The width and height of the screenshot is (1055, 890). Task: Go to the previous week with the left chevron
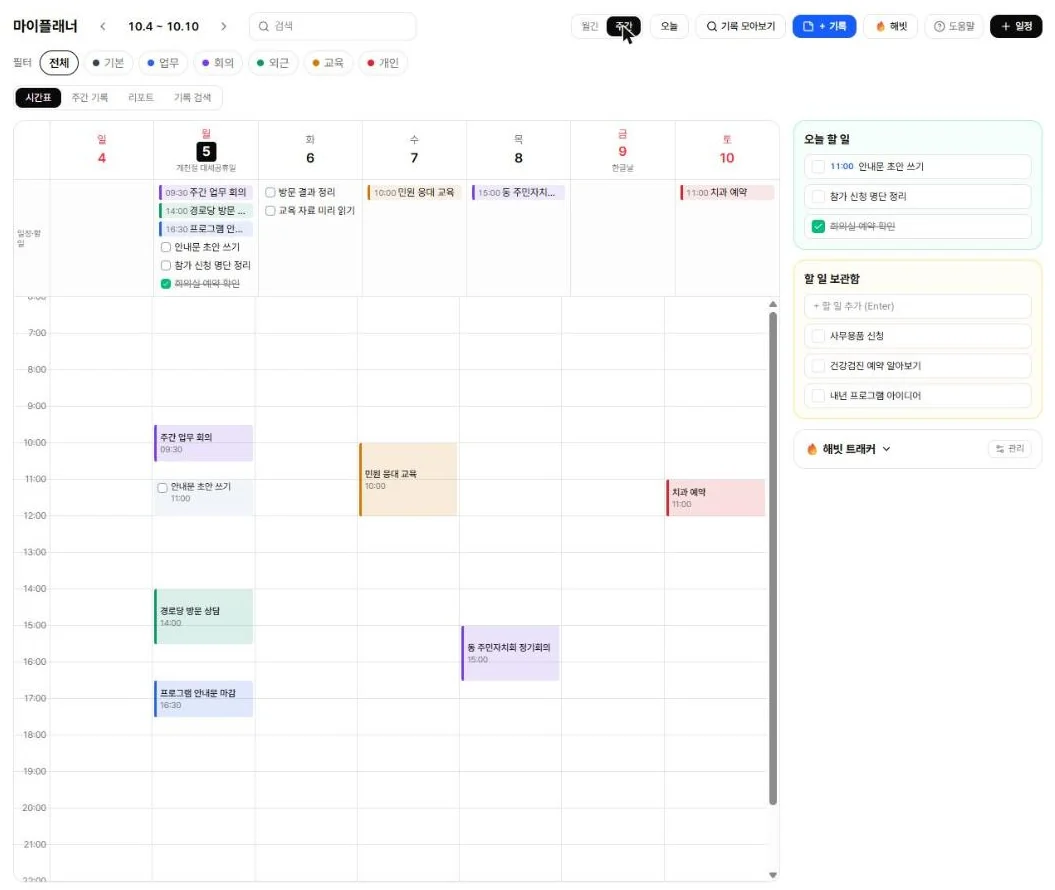(103, 26)
